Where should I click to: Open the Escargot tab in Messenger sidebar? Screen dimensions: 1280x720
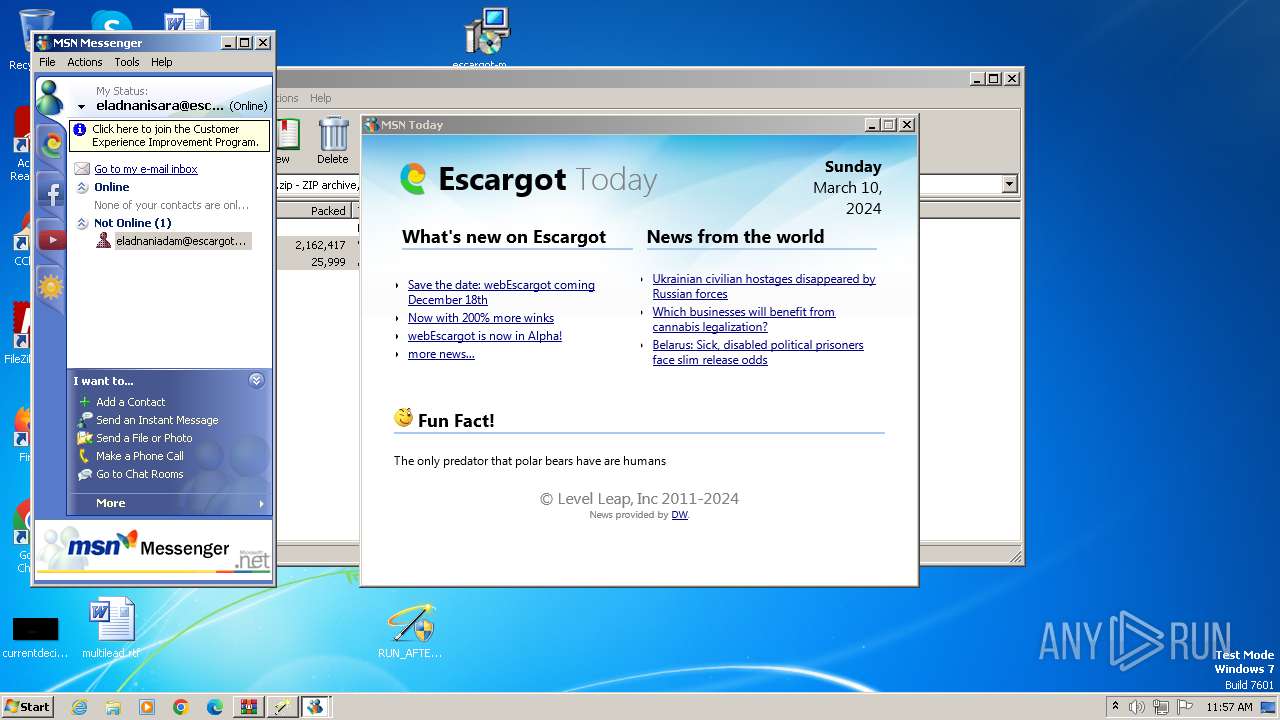pos(50,144)
